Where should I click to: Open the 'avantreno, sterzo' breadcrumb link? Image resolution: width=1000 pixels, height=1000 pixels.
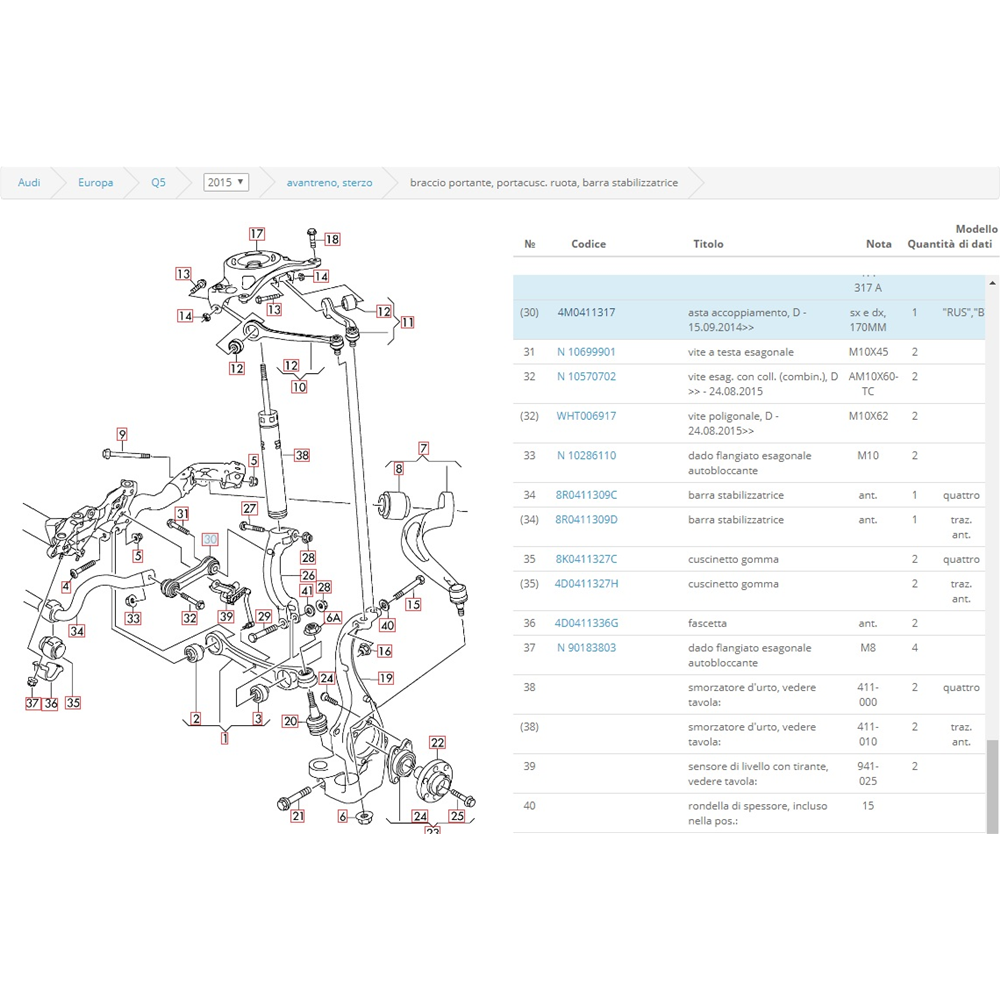pos(329,182)
